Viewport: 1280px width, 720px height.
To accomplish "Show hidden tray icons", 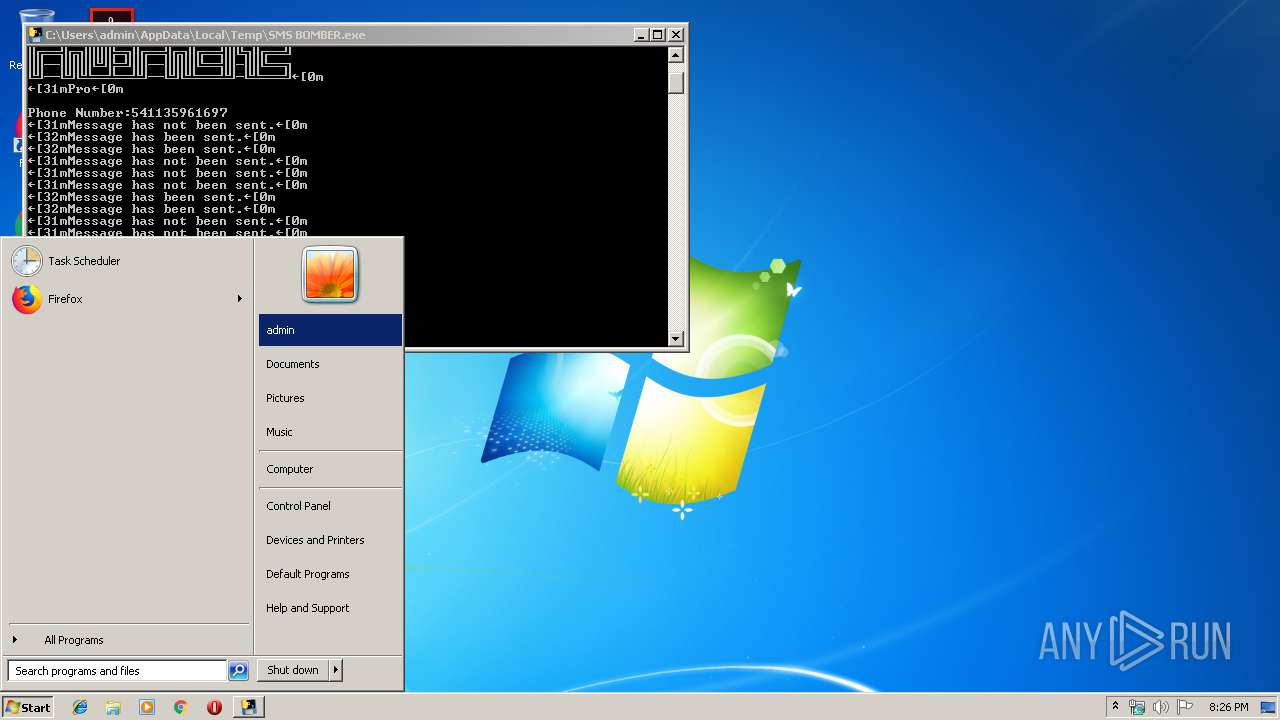I will pyautogui.click(x=1115, y=707).
